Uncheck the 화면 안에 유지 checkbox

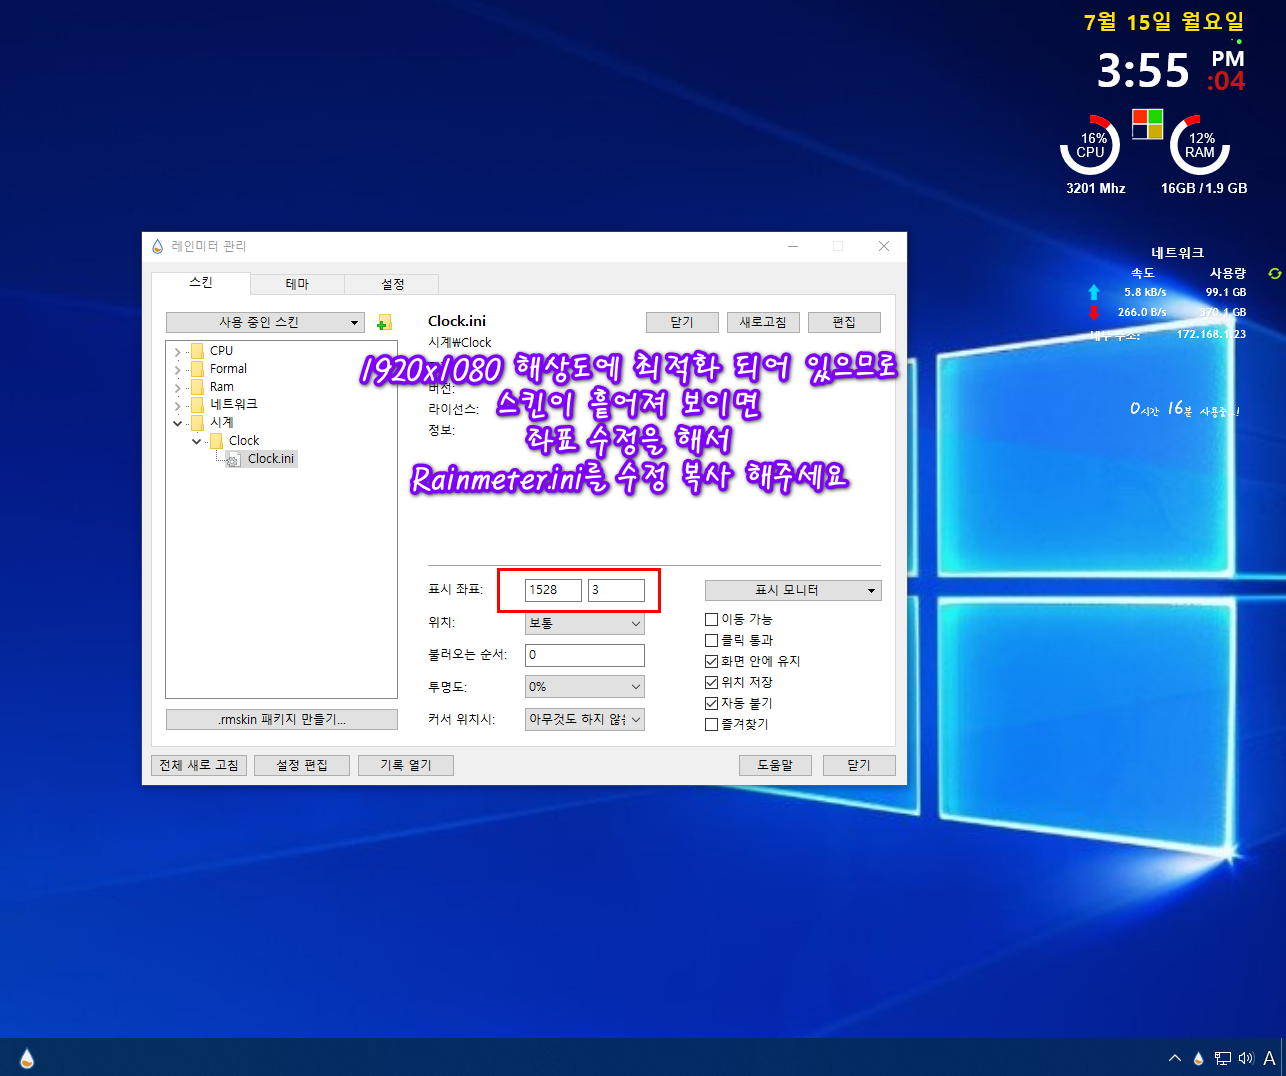pos(711,662)
